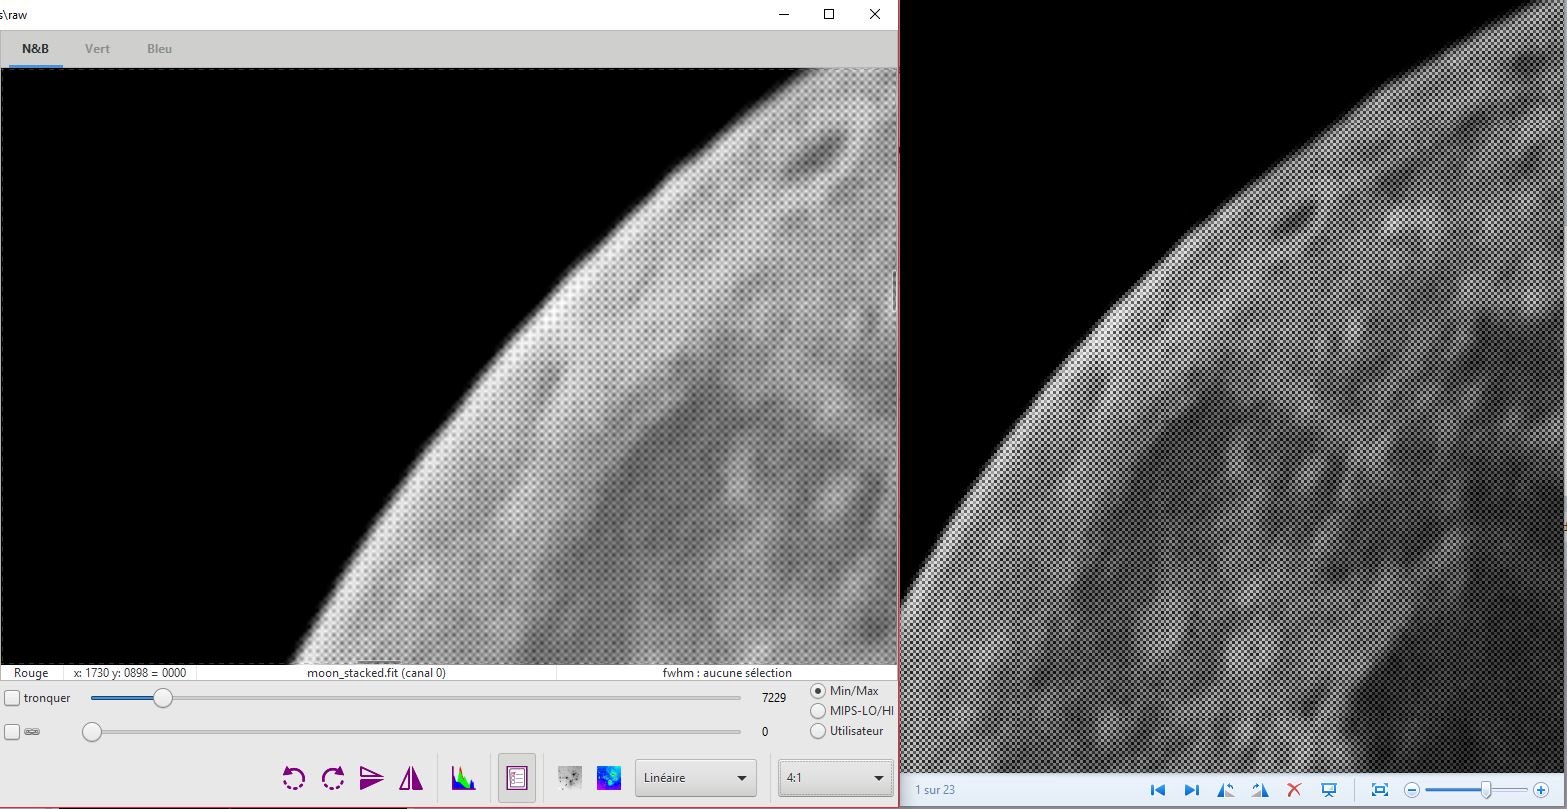Rotate image clockwise with purple arrow
Screen dimensions: 1567x809
[333, 778]
